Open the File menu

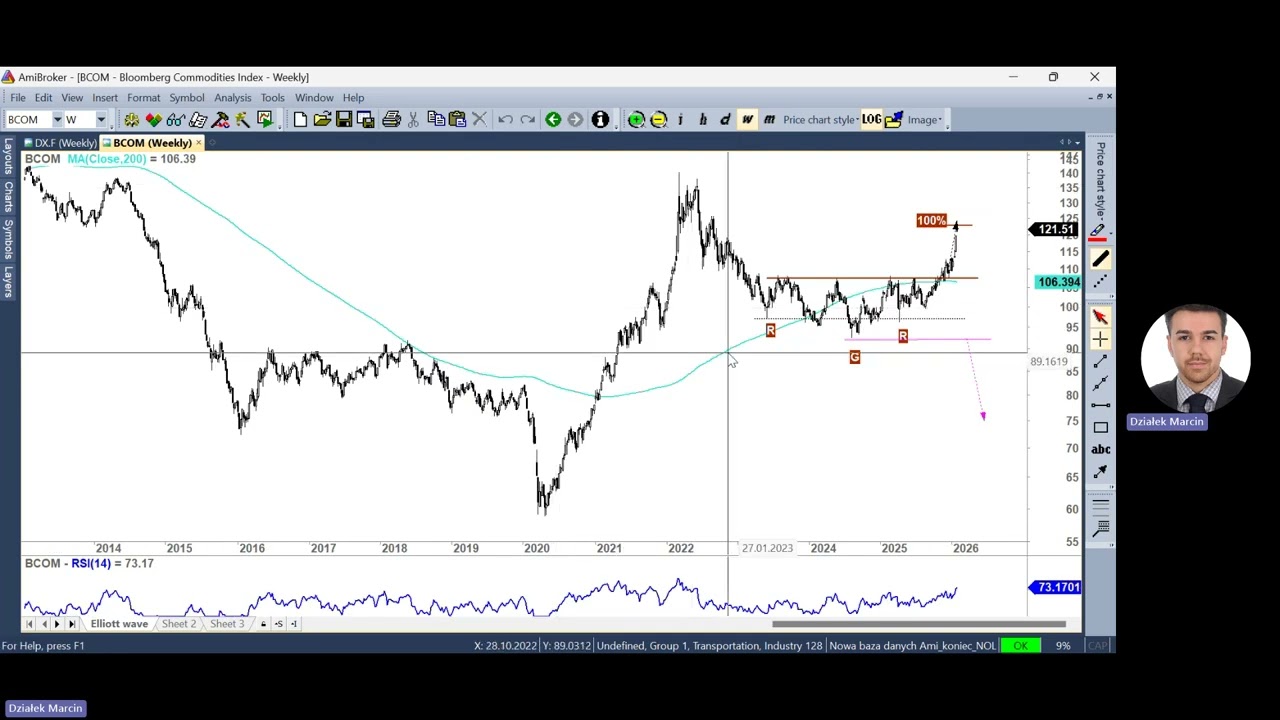(18, 98)
